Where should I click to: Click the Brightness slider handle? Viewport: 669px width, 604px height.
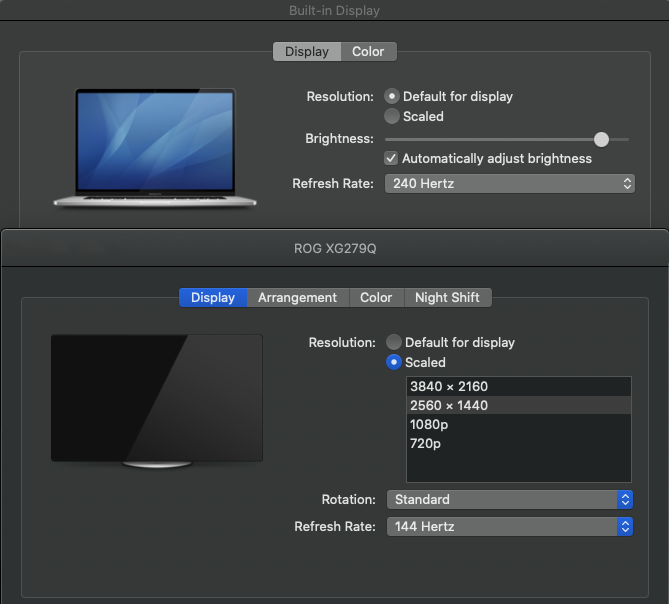601,139
